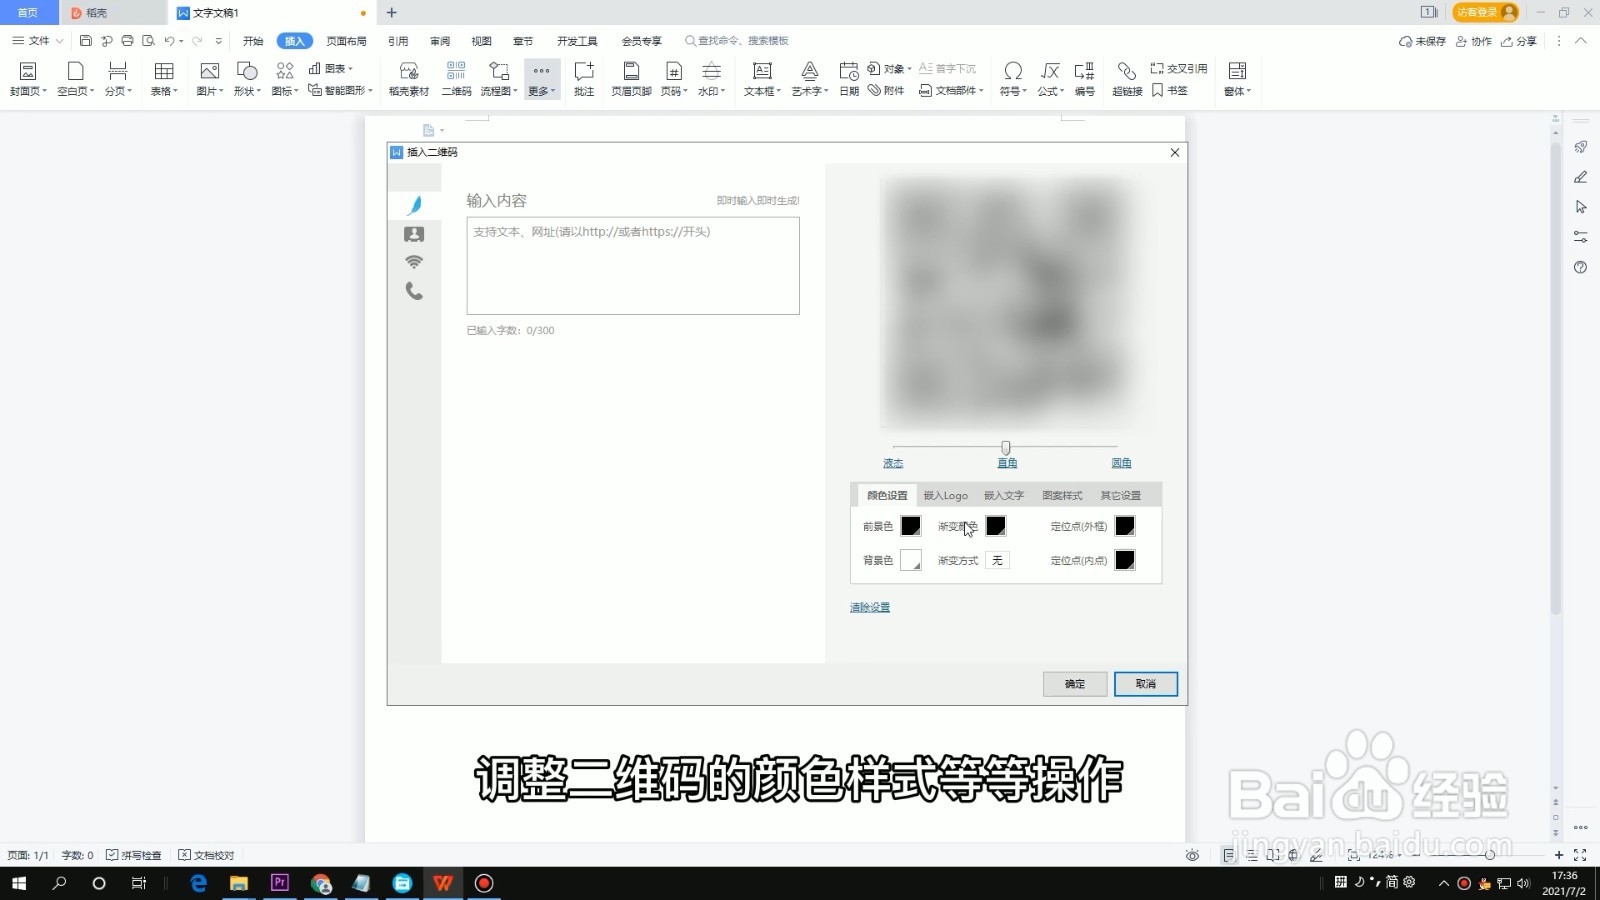Click the 定位点(外框) color swatch
Viewport: 1600px width, 900px height.
point(1125,526)
